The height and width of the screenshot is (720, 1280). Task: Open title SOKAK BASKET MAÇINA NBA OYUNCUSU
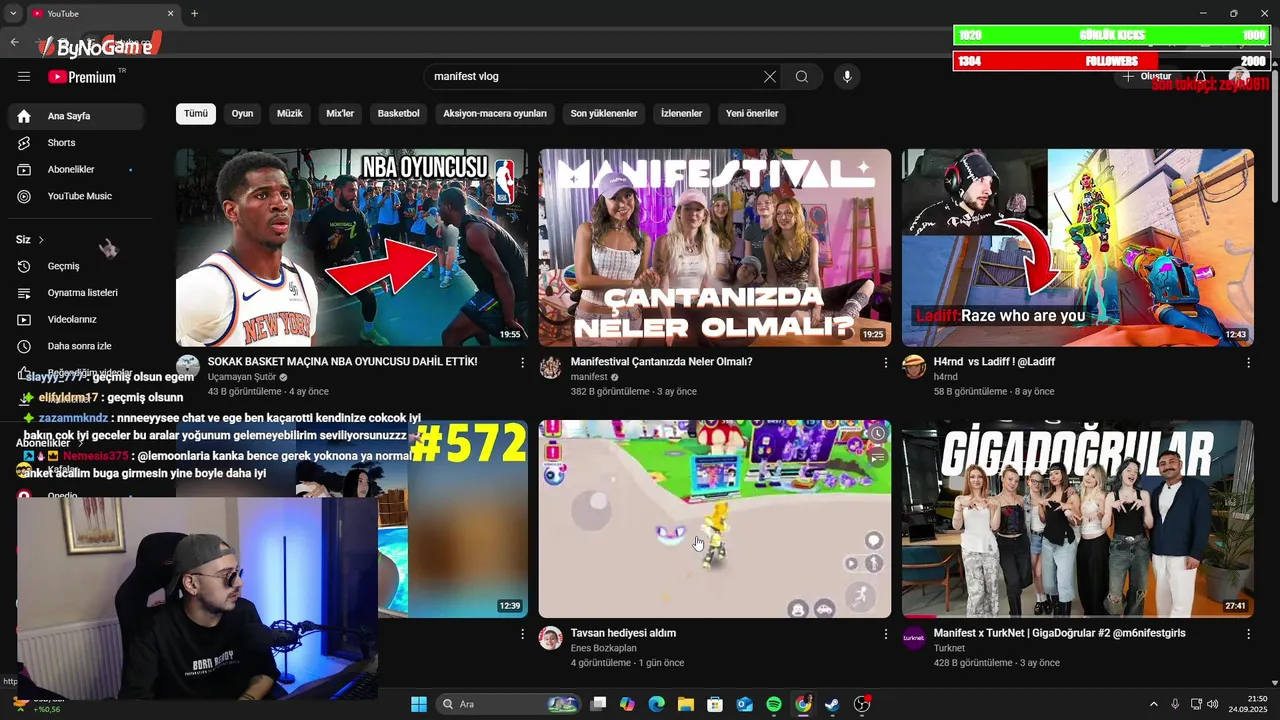[x=343, y=362]
